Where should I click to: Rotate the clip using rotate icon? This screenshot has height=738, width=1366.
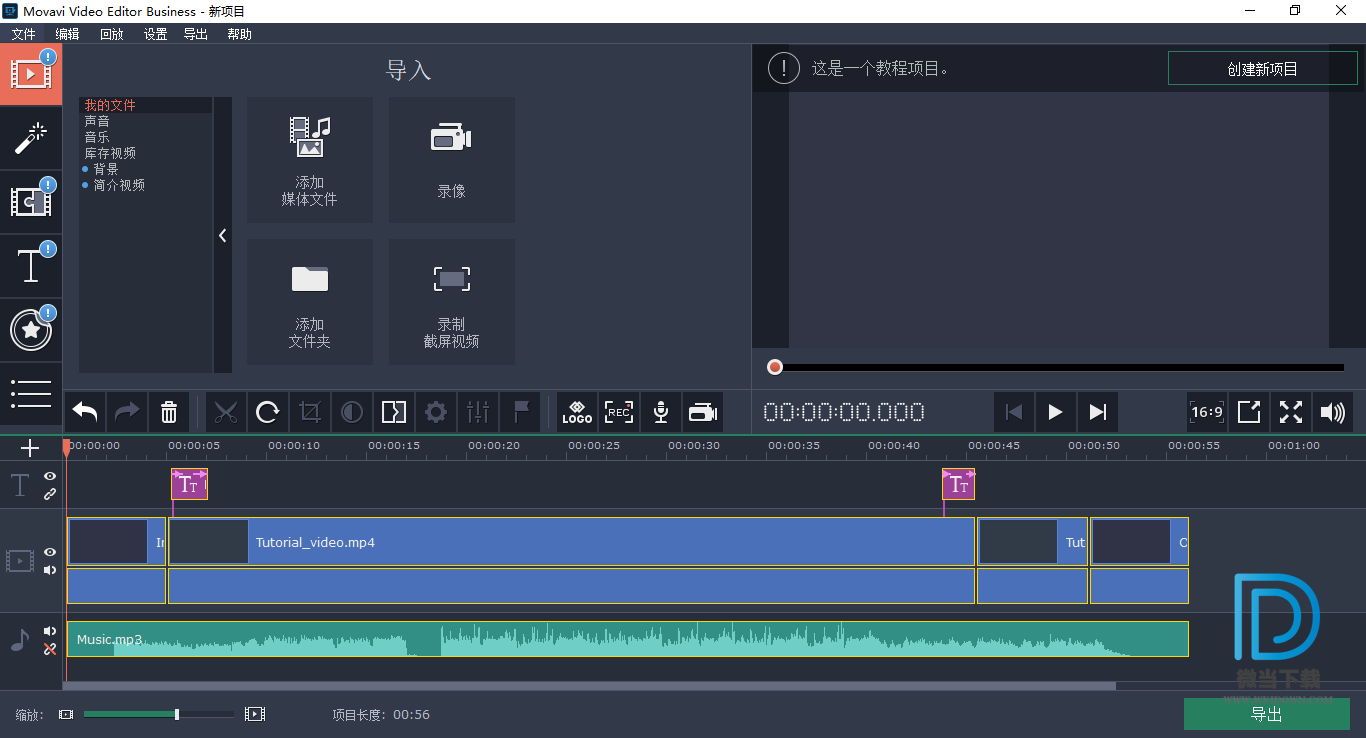click(x=268, y=412)
